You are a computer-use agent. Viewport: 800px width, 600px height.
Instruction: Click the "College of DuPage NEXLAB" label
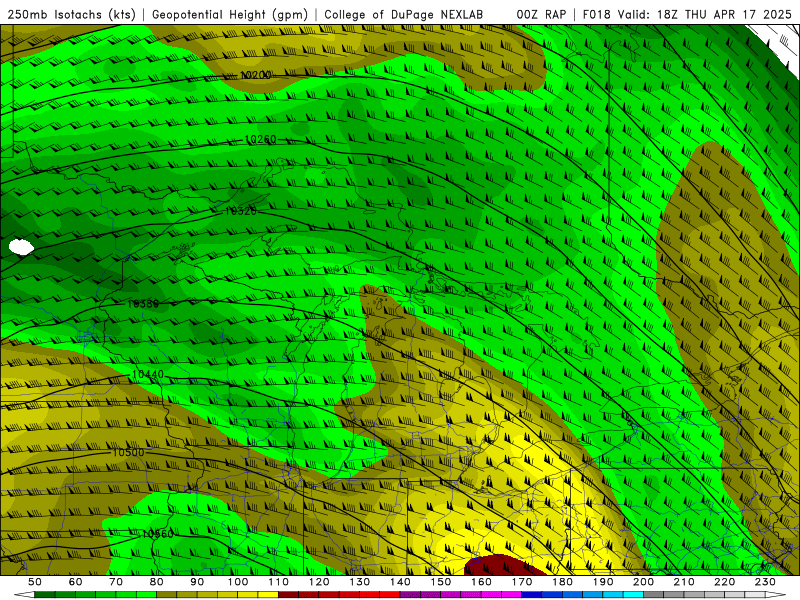404,15
